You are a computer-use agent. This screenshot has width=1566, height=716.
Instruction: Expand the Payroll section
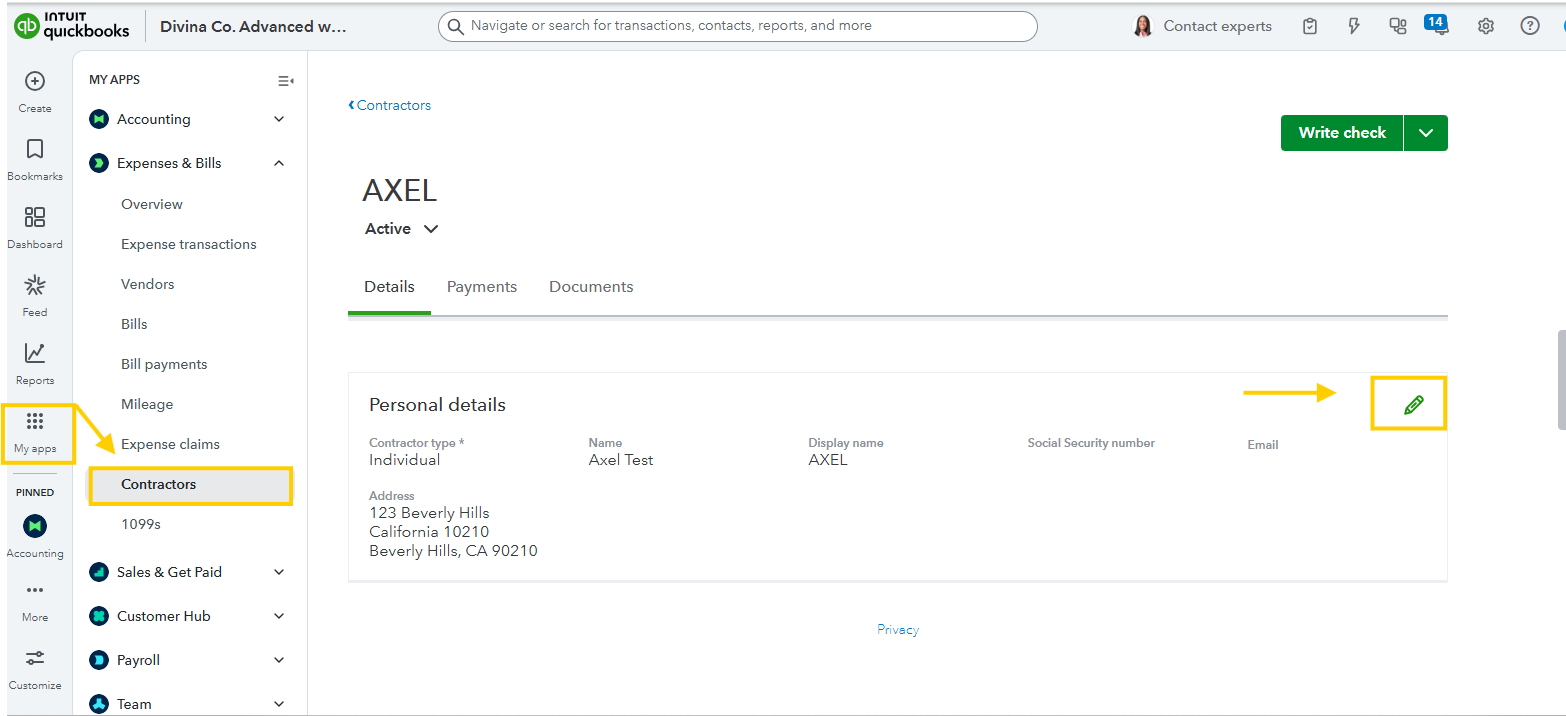click(279, 660)
